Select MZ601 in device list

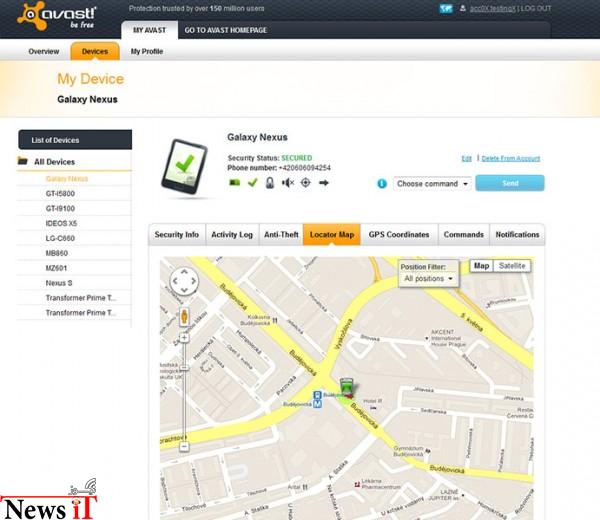[56, 268]
